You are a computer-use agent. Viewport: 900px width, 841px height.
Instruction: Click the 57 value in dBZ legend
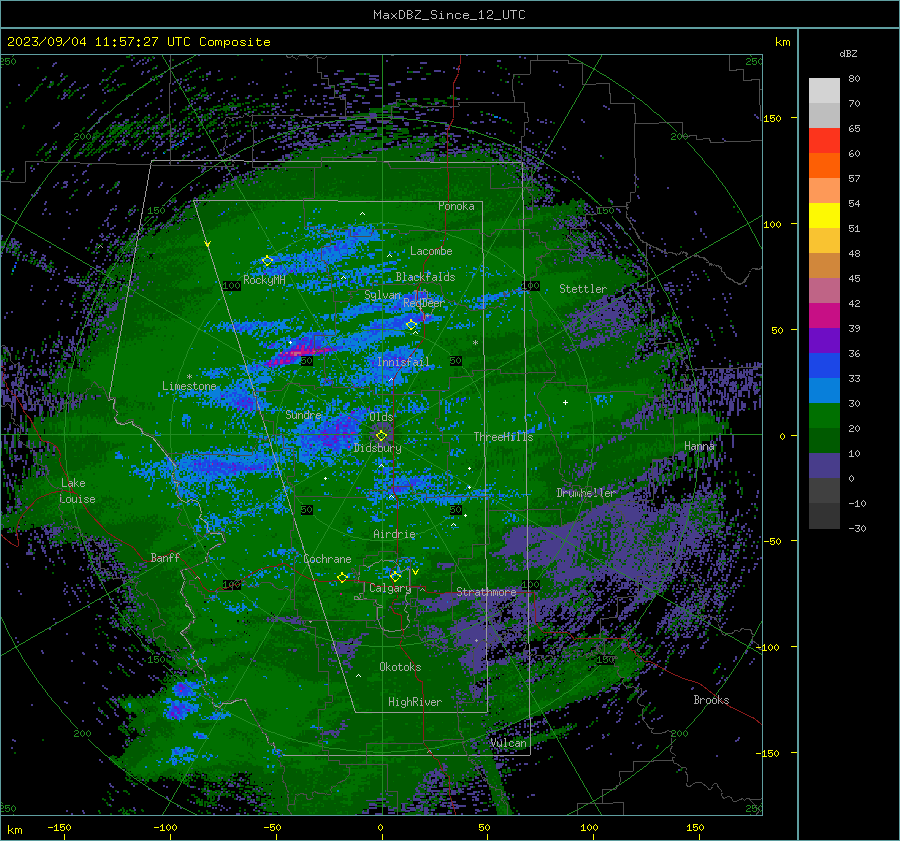pos(854,179)
